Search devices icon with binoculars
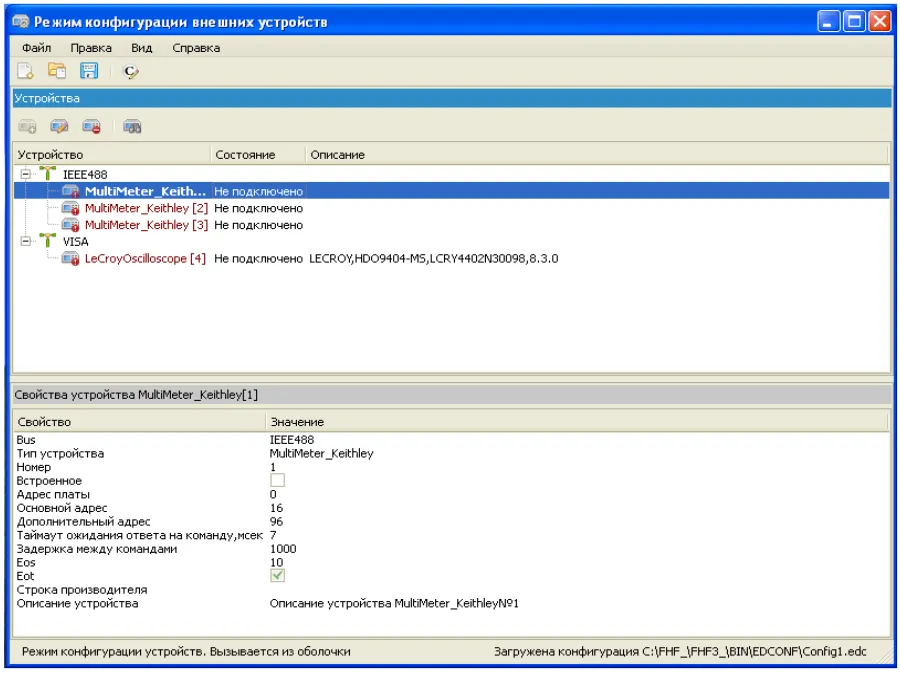This screenshot has width=900, height=673. coord(133,126)
